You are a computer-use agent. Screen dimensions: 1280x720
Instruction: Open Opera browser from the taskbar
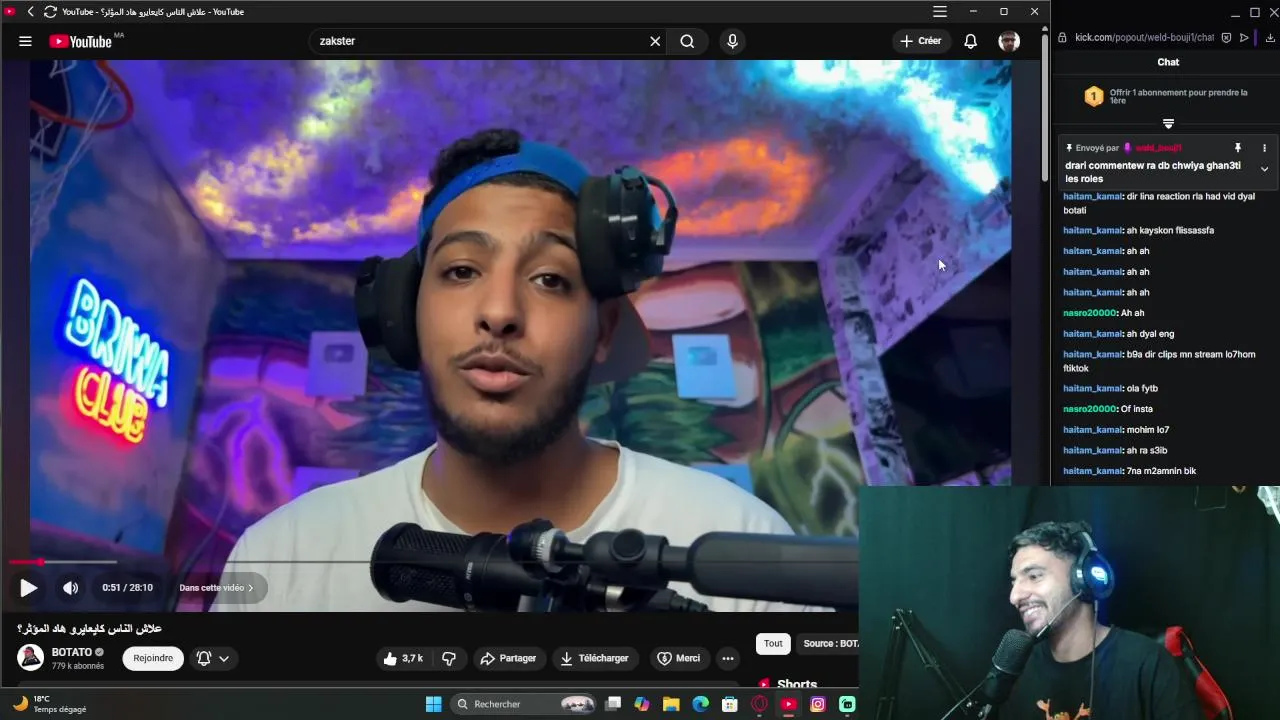[759, 704]
